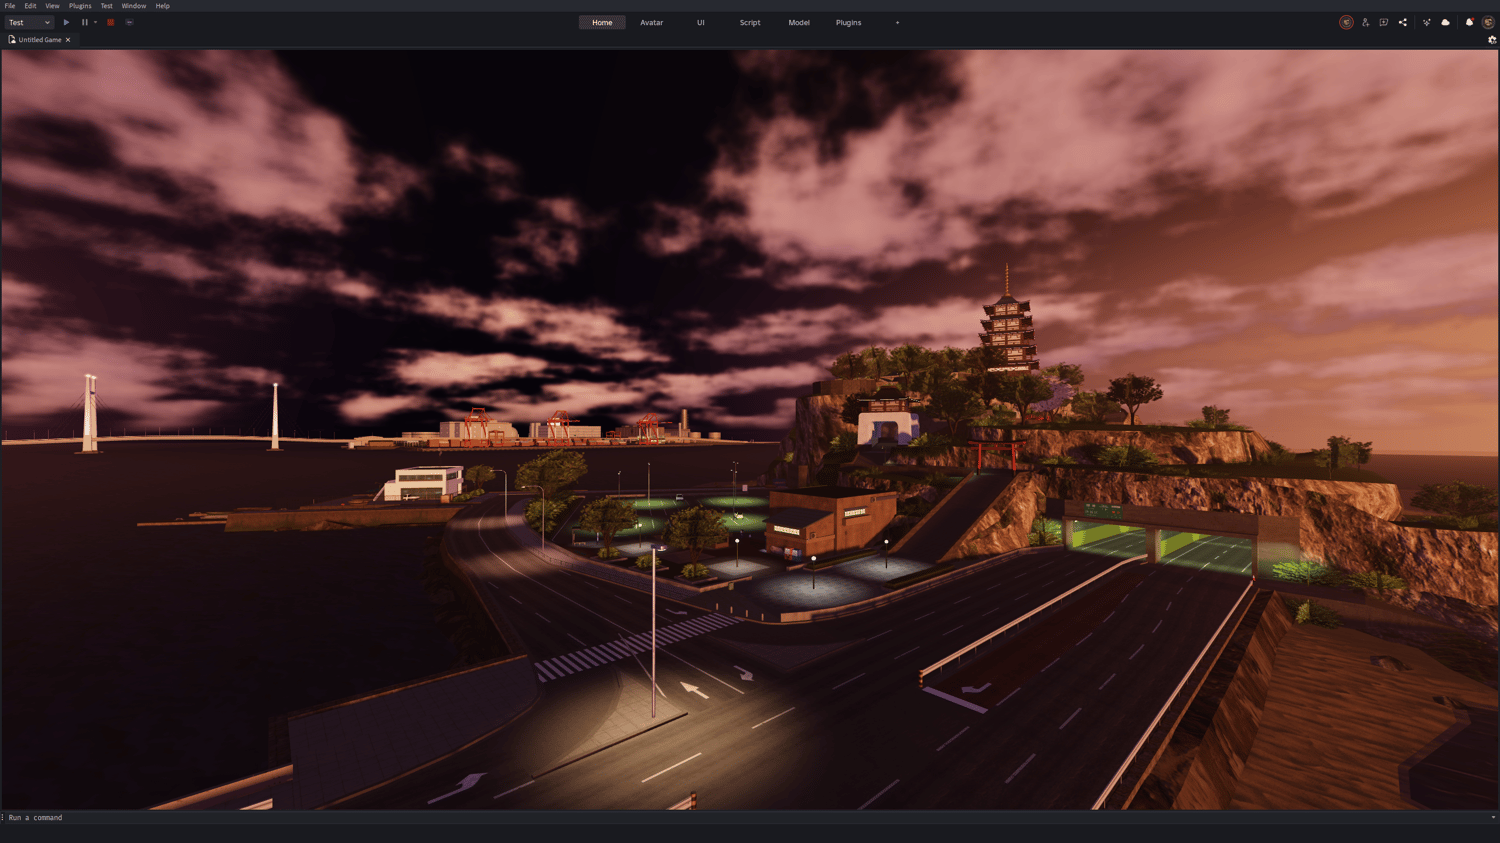The width and height of the screenshot is (1500, 843).
Task: Switch to the UI toolbar tab
Action: 701,22
